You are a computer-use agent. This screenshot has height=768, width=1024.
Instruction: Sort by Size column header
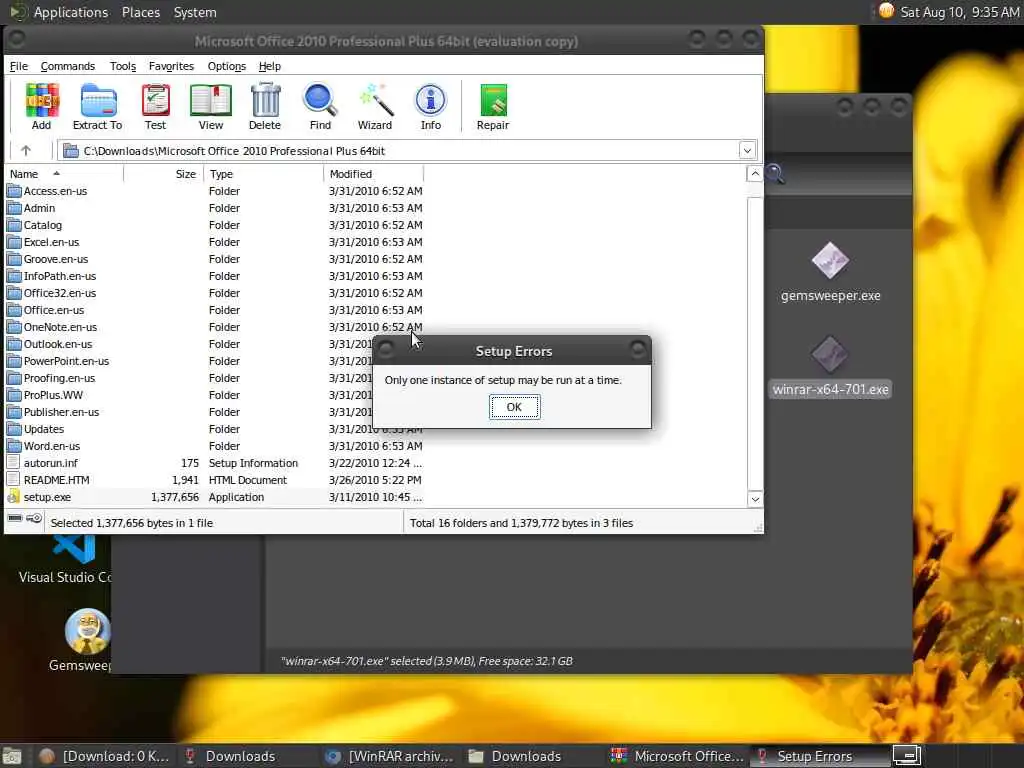(x=163, y=174)
